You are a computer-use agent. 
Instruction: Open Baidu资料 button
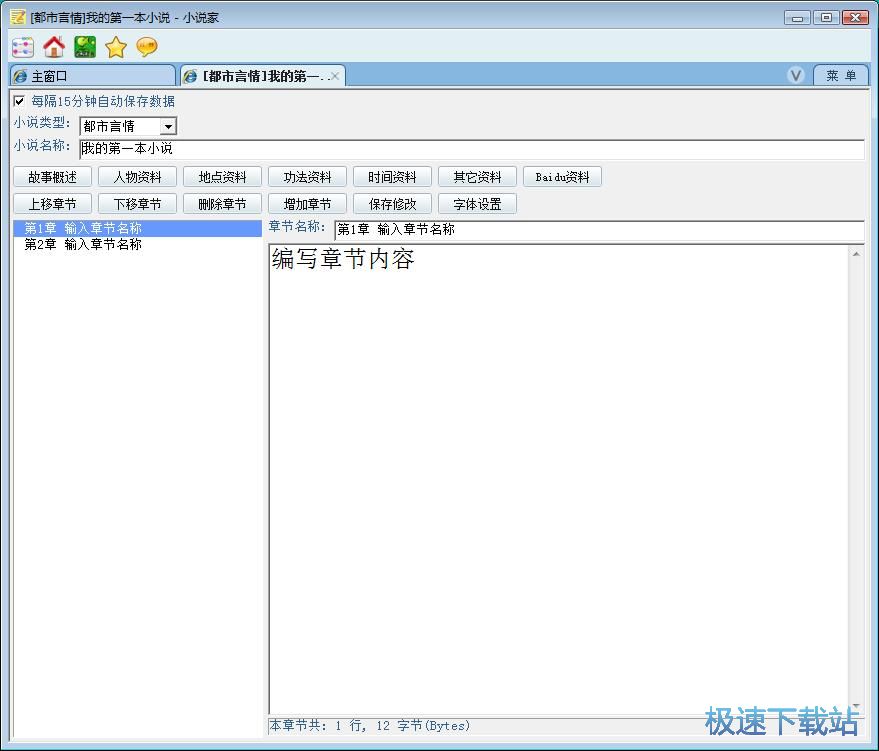click(x=562, y=177)
